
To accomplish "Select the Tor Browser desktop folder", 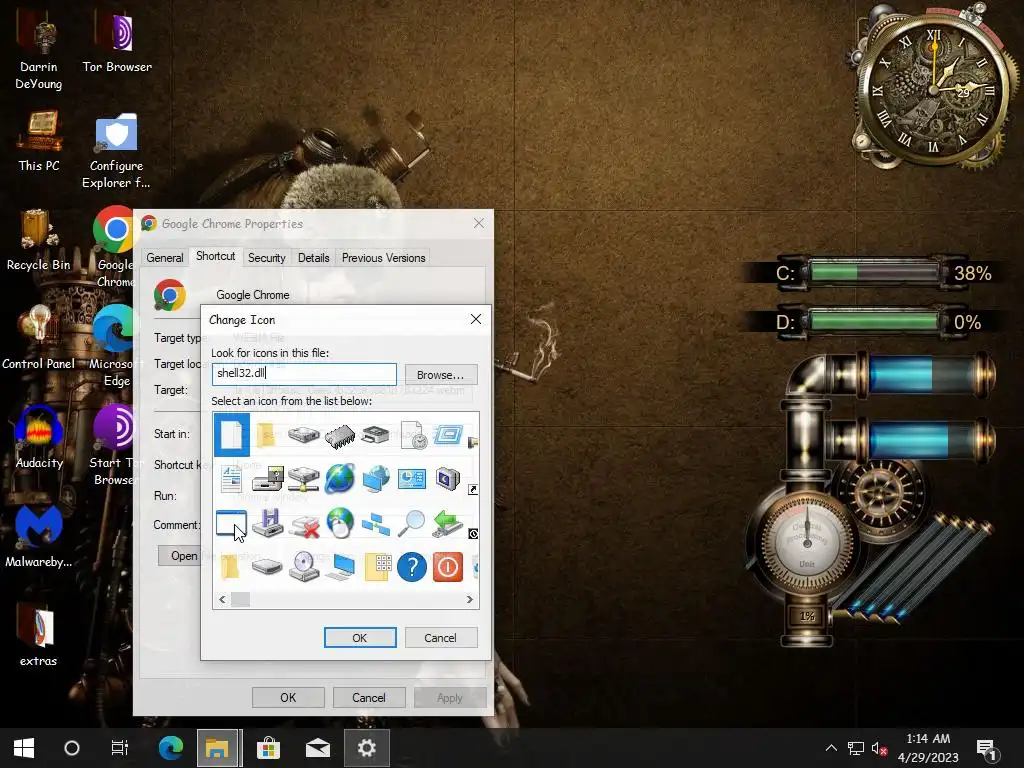I will pyautogui.click(x=117, y=42).
